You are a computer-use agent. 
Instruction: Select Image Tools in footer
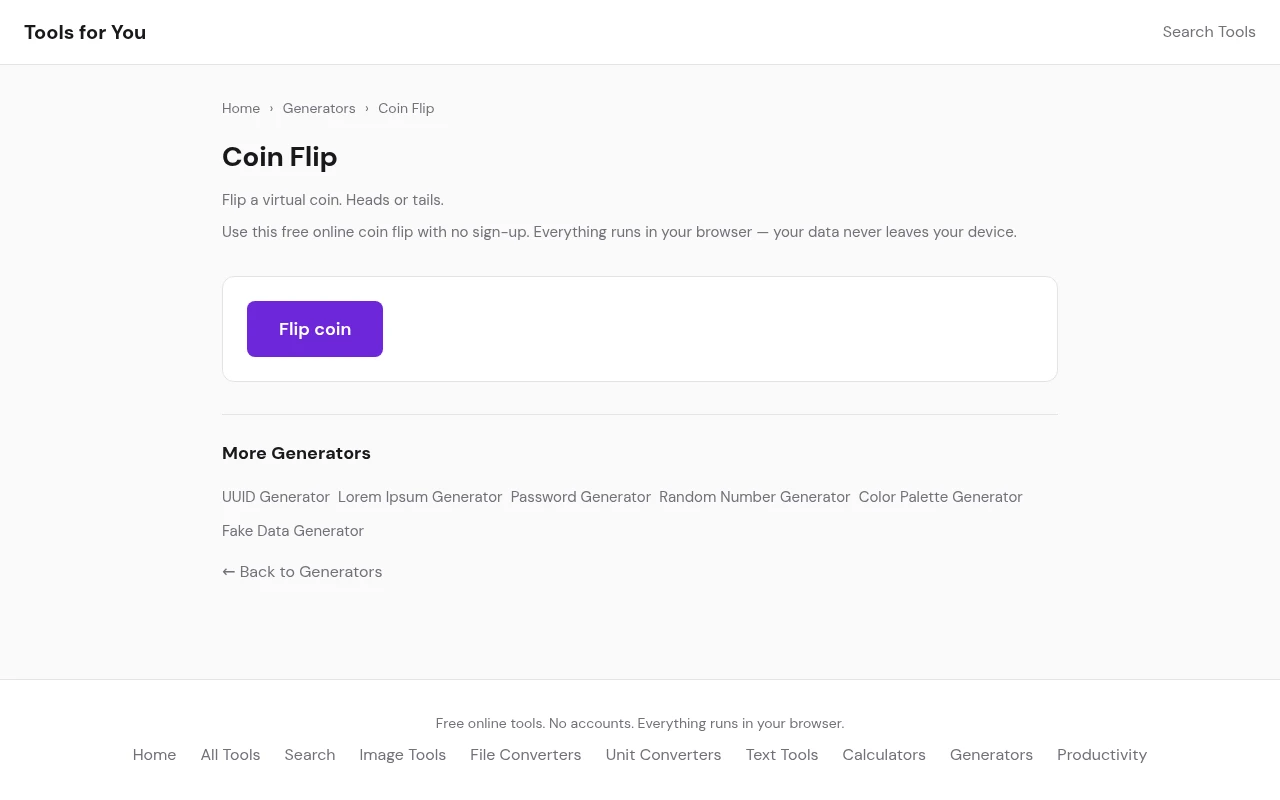403,755
